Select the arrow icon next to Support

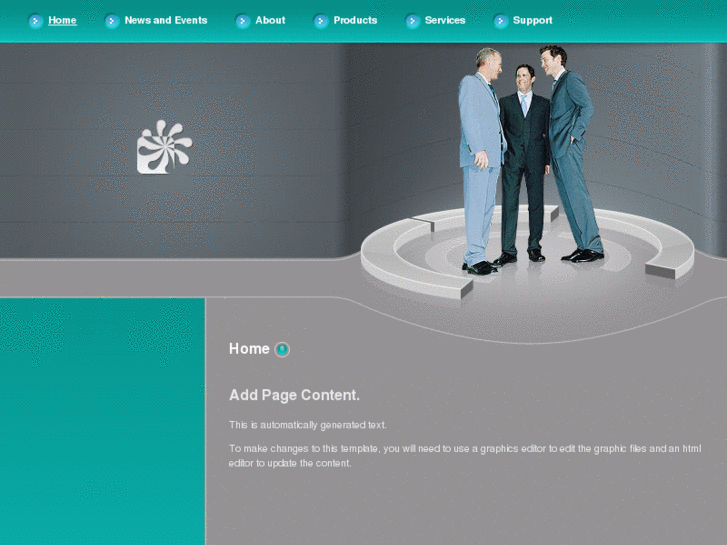(501, 21)
